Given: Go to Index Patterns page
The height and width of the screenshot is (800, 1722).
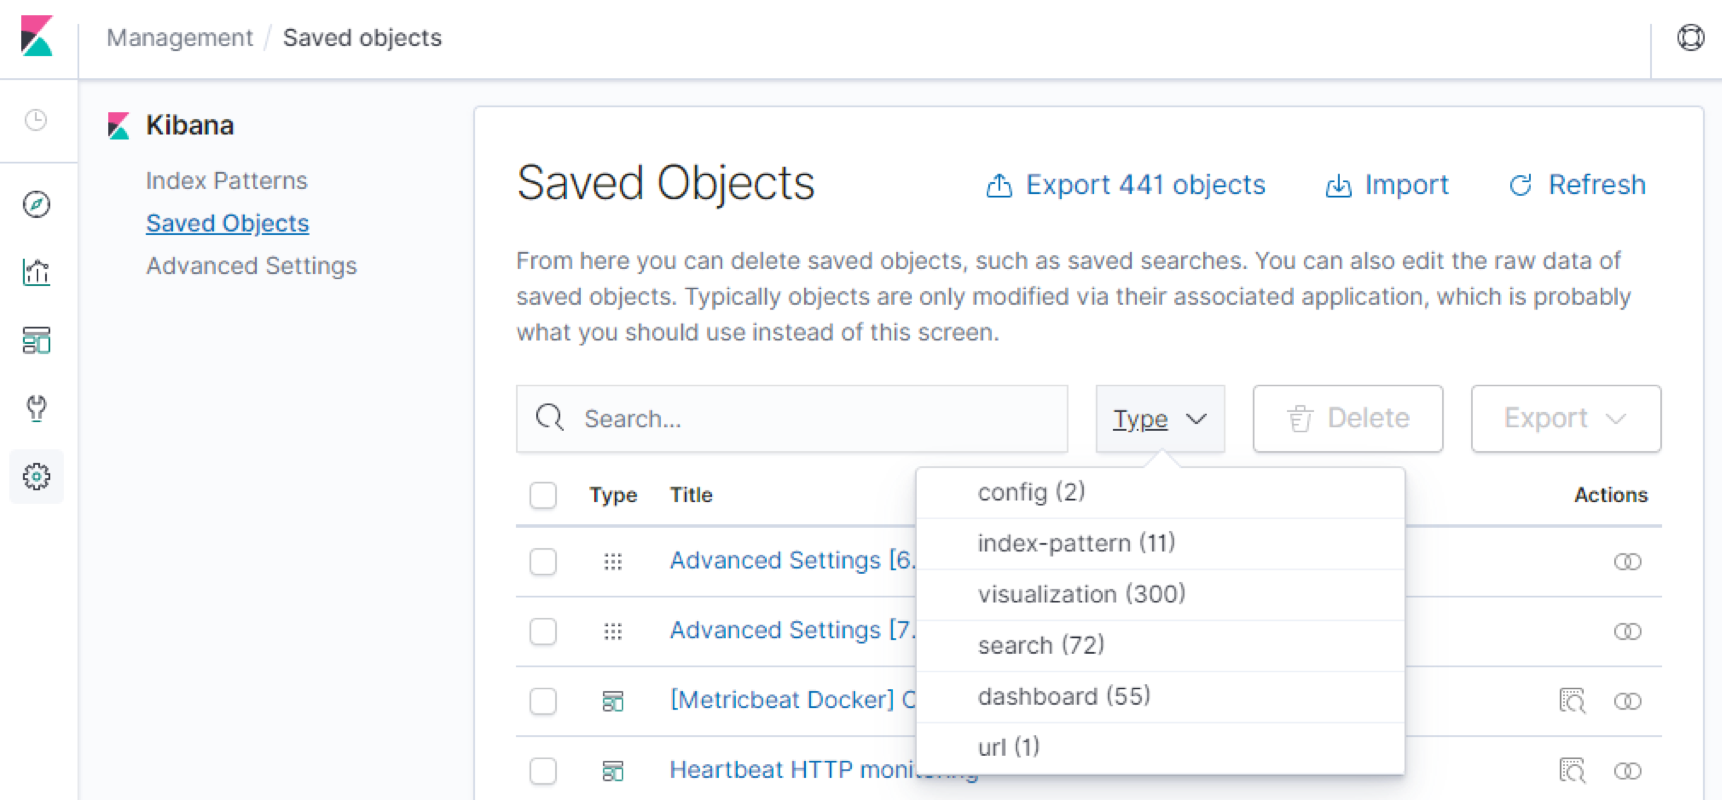Looking at the screenshot, I should [226, 181].
